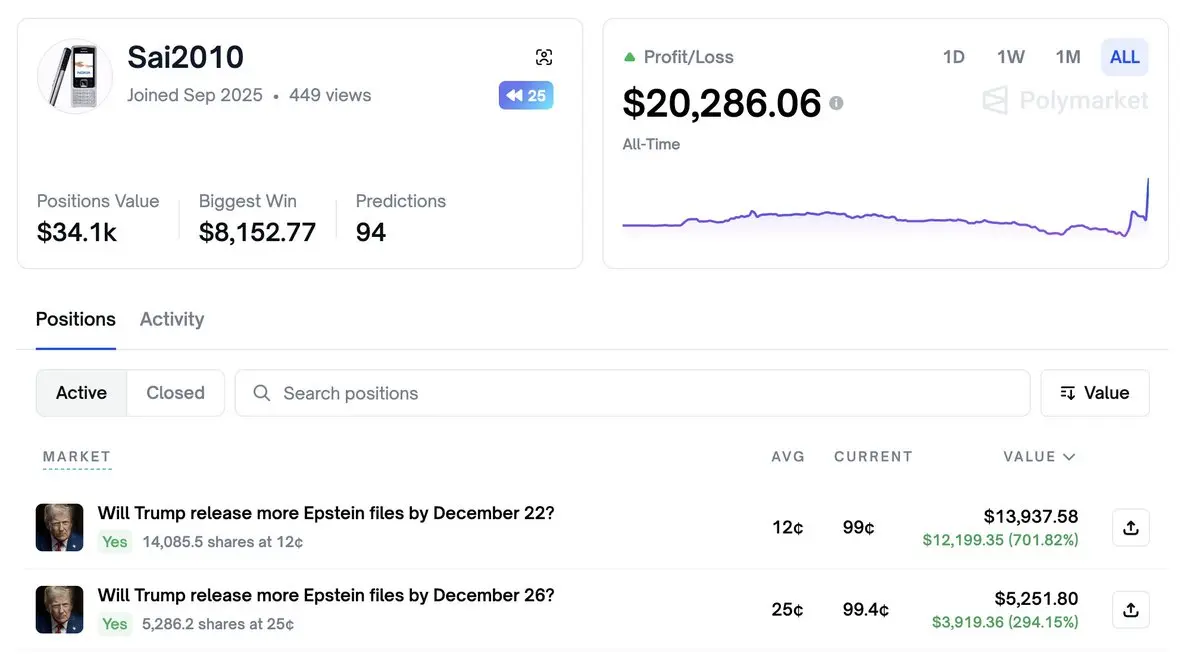Open the Positions tab
The width and height of the screenshot is (1200, 668).
pos(76,320)
